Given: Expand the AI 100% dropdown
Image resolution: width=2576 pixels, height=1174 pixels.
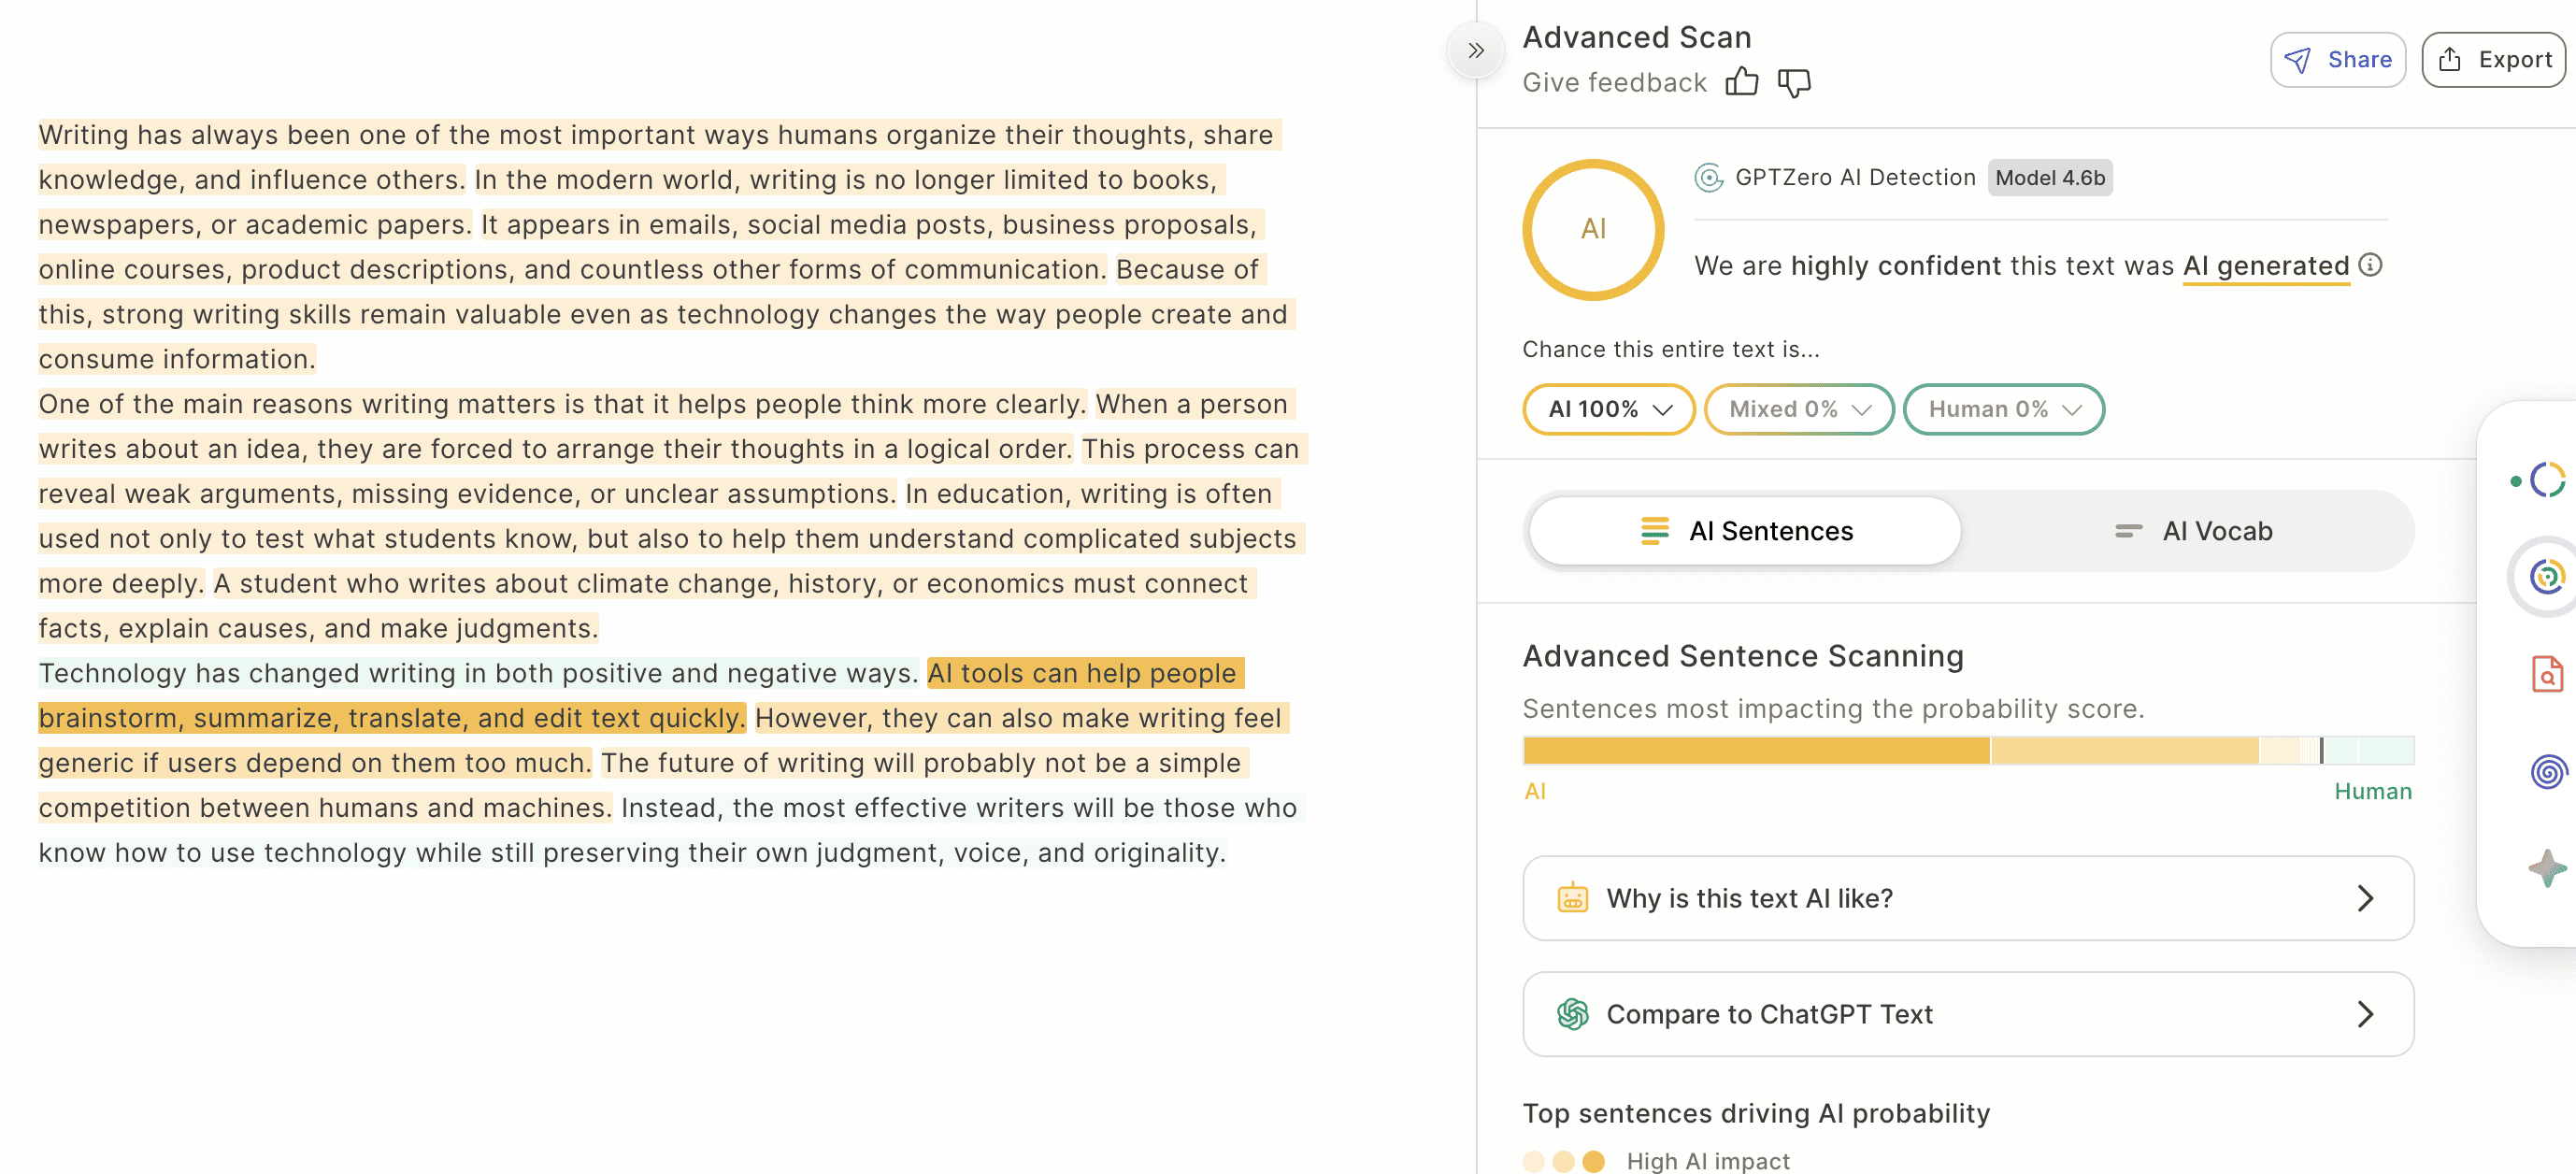Looking at the screenshot, I should (x=1608, y=410).
